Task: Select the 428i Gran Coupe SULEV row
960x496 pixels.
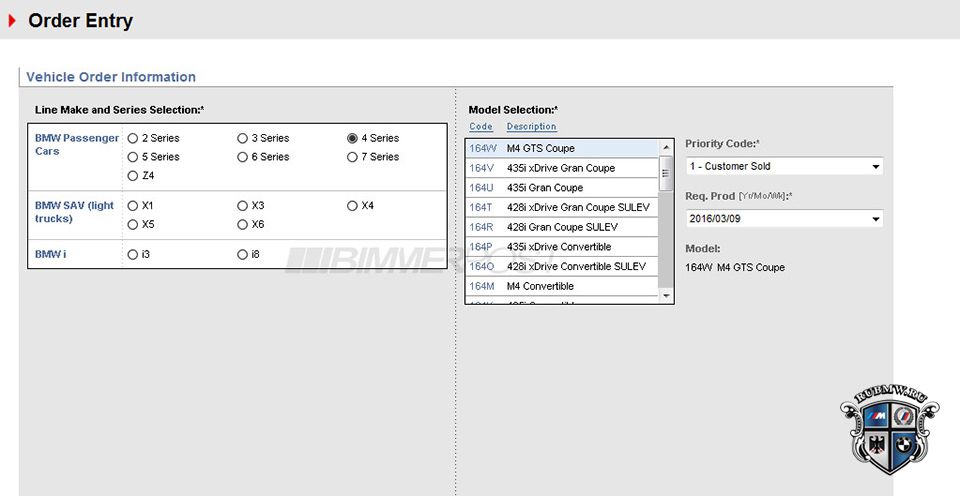Action: 561,227
